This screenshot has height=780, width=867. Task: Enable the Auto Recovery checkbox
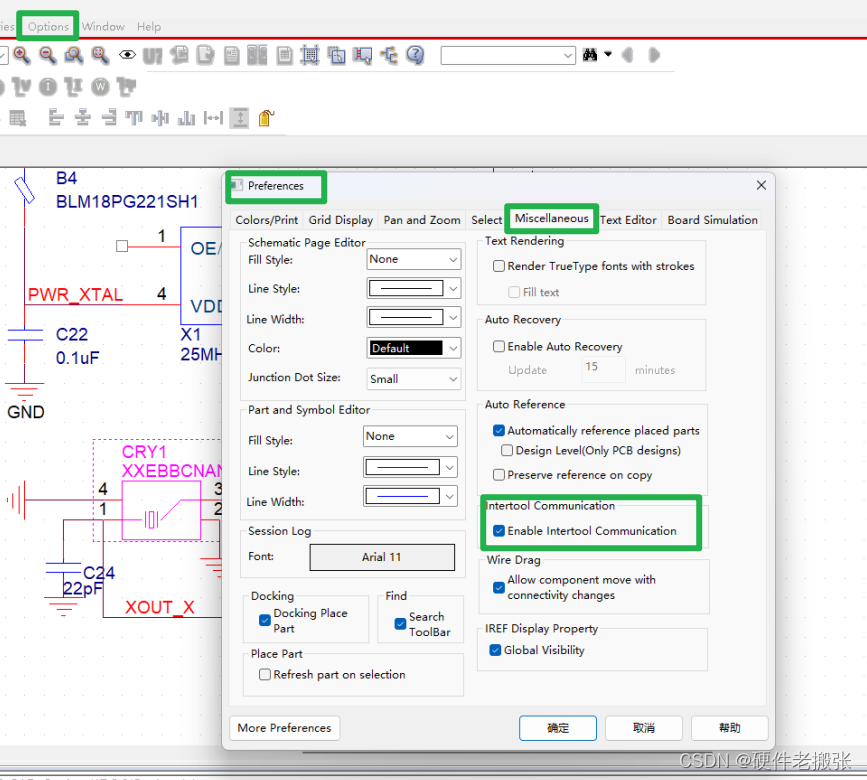(499, 347)
